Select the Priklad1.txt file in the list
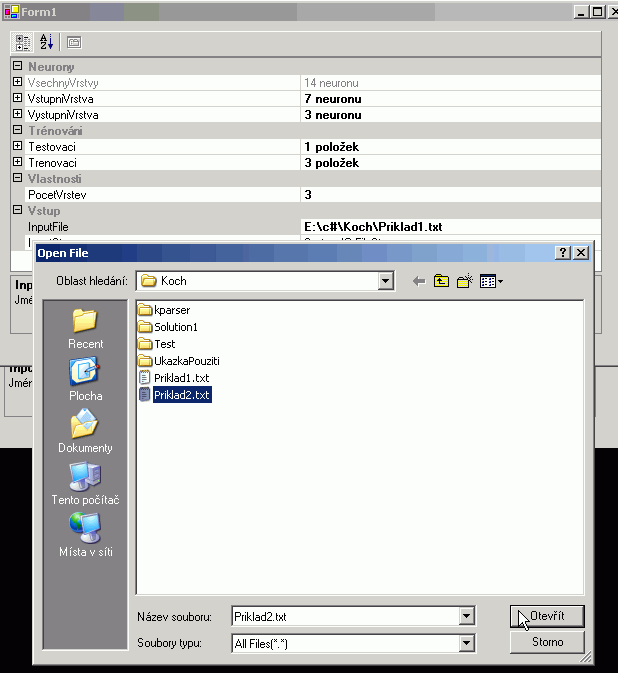Screen dimensions: 618x673 tap(181, 378)
